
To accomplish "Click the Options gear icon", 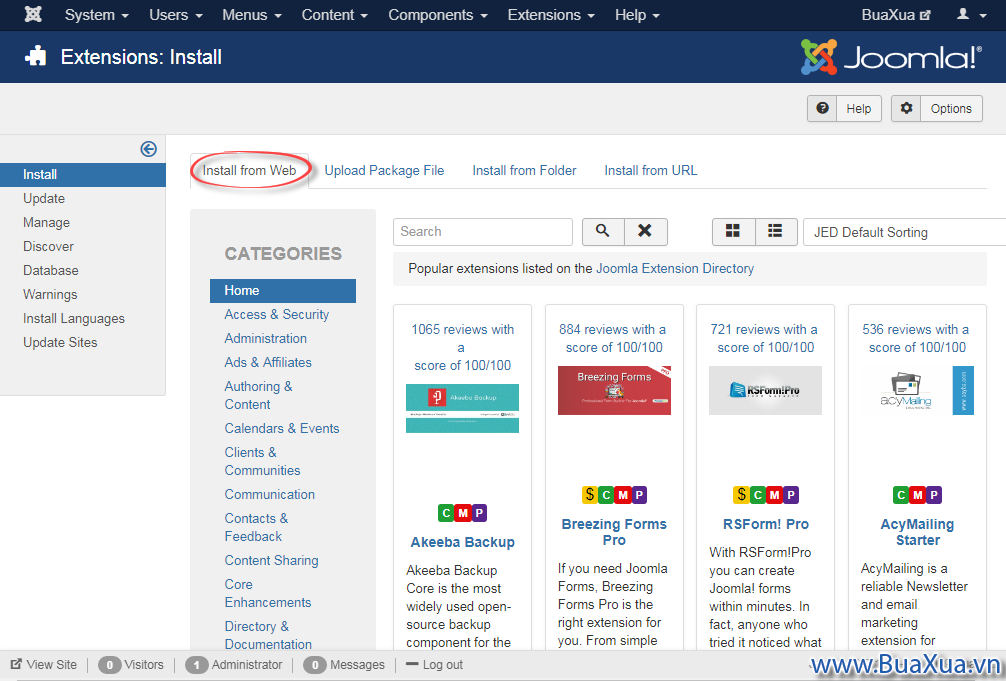I will pos(906,108).
